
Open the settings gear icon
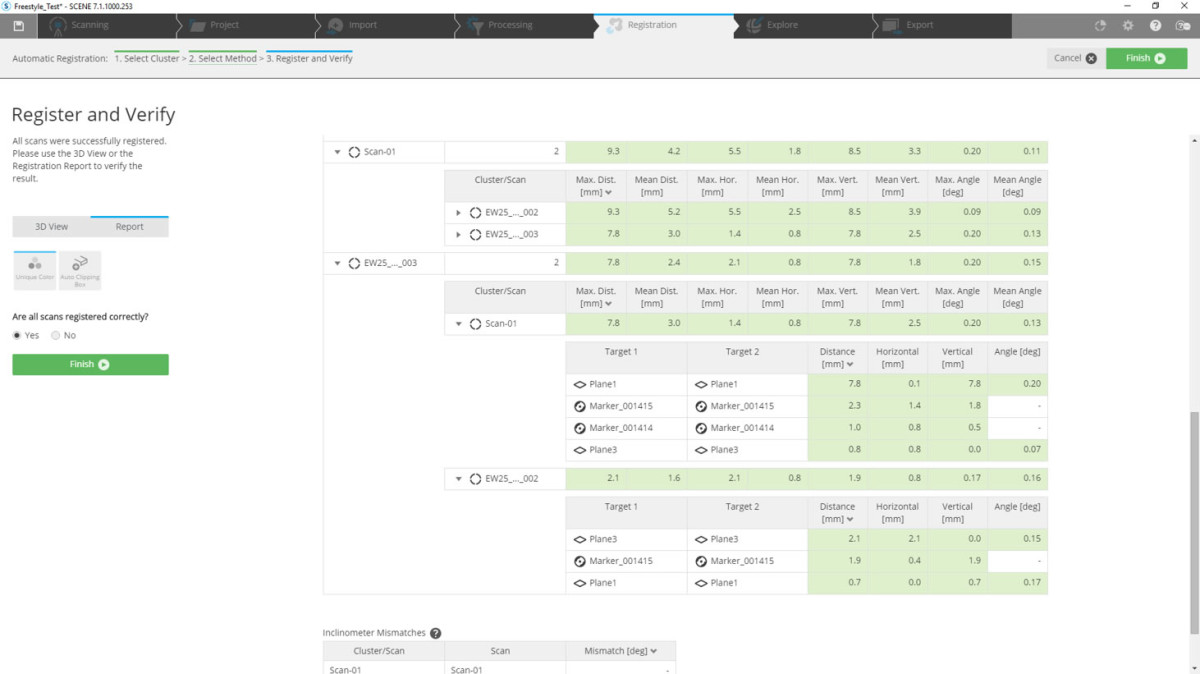click(x=1128, y=25)
